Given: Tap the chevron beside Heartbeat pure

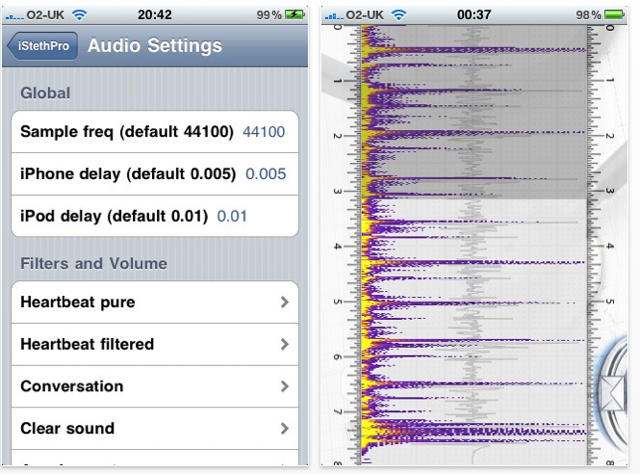Looking at the screenshot, I should click(284, 302).
